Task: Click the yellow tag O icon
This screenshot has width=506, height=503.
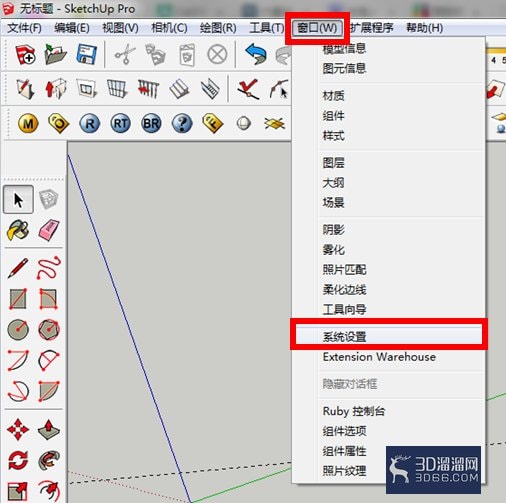Action: (59, 124)
